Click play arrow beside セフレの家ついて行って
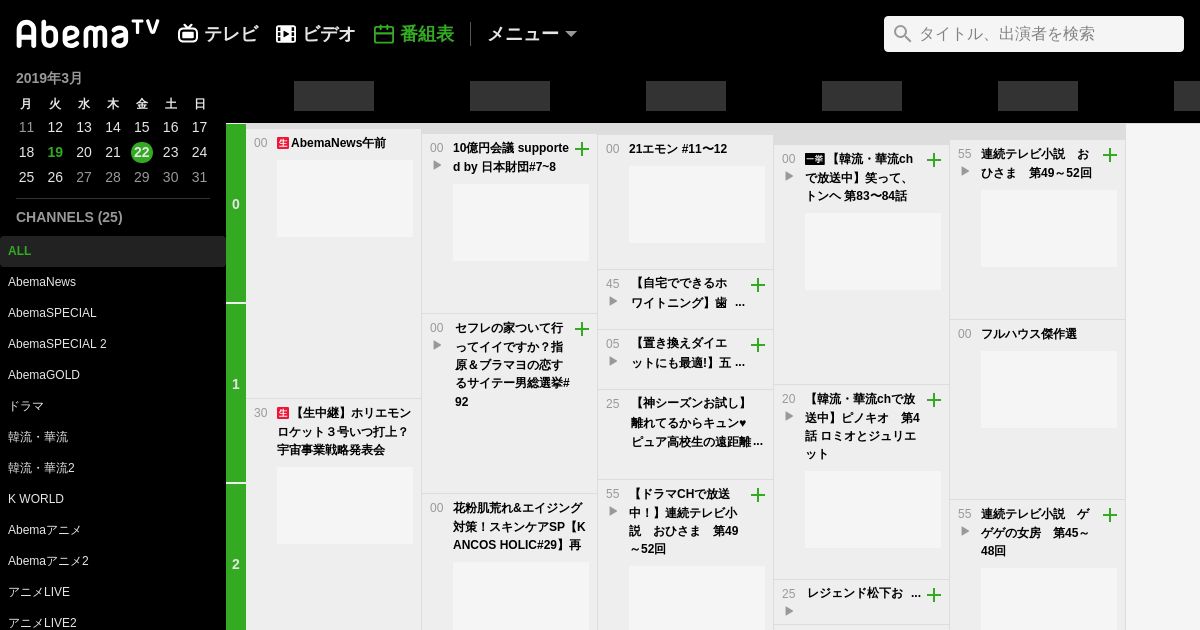Image resolution: width=1200 pixels, height=630 pixels. 437,345
